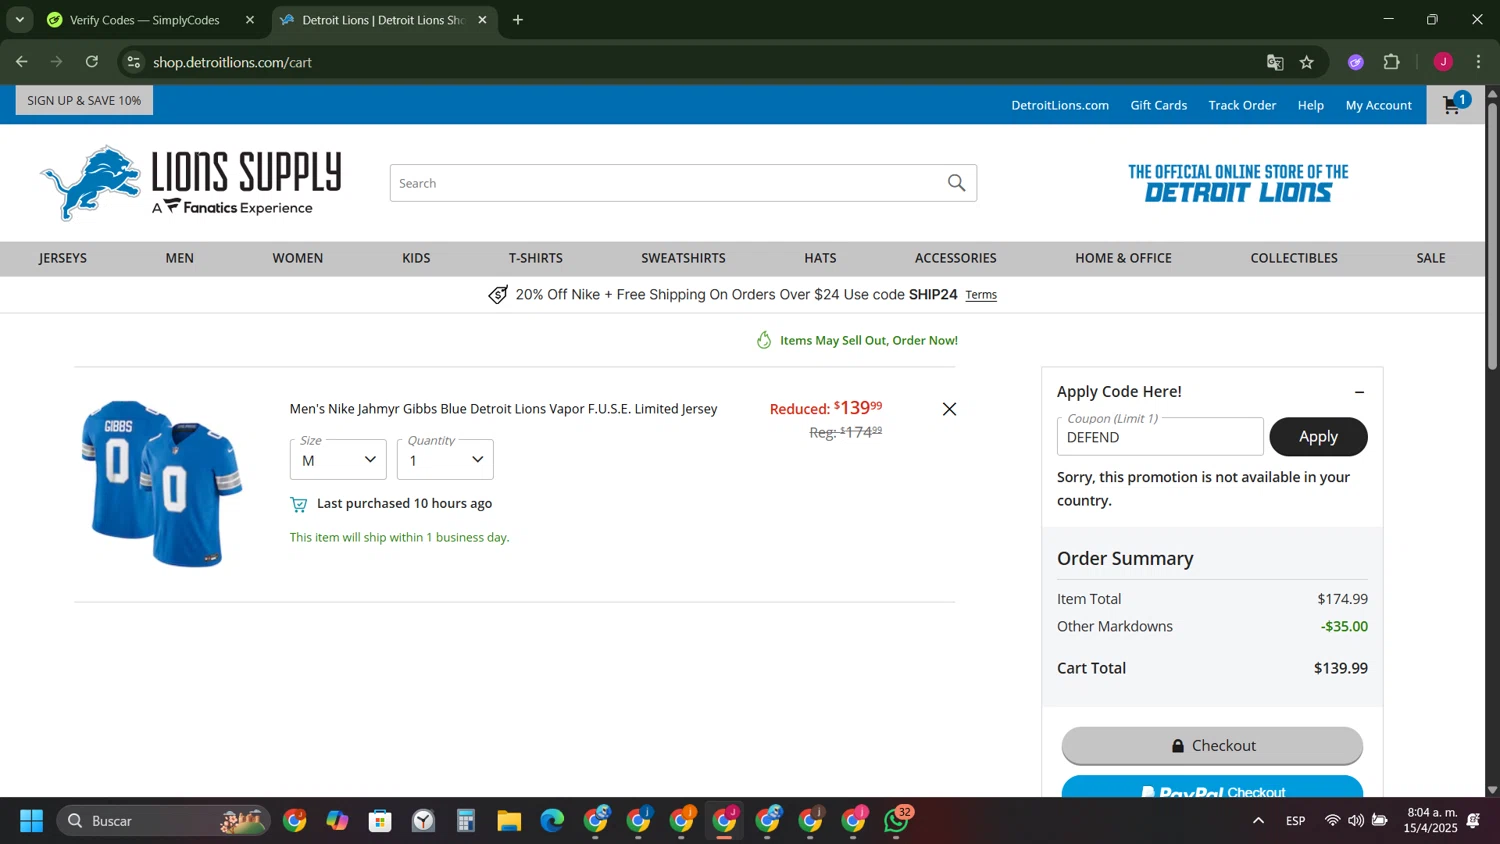Open the SALE menu
This screenshot has height=844, width=1500.
(x=1431, y=258)
